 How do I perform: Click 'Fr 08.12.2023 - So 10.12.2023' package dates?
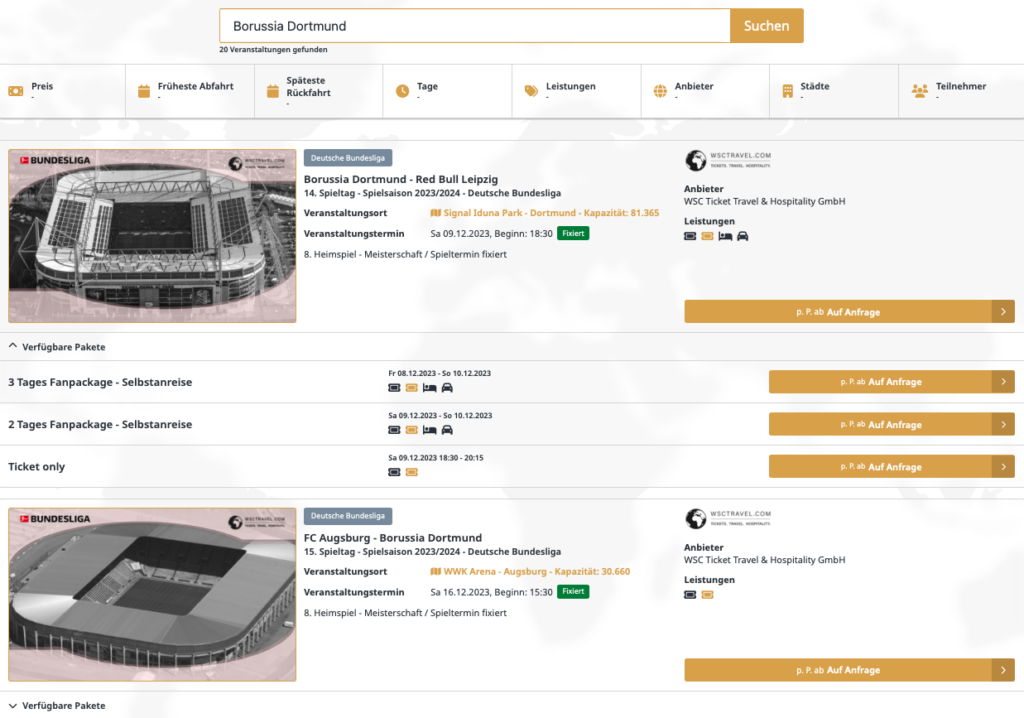[x=440, y=374]
